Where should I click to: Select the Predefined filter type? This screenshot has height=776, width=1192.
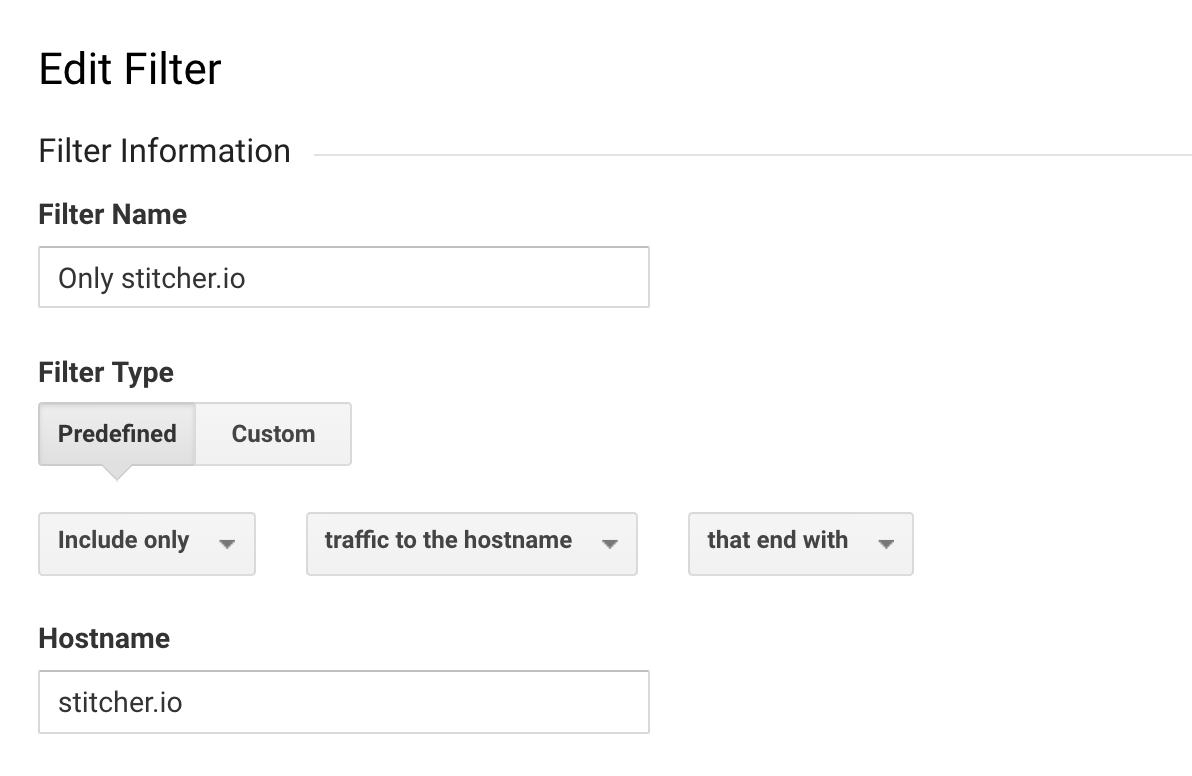pyautogui.click(x=117, y=434)
